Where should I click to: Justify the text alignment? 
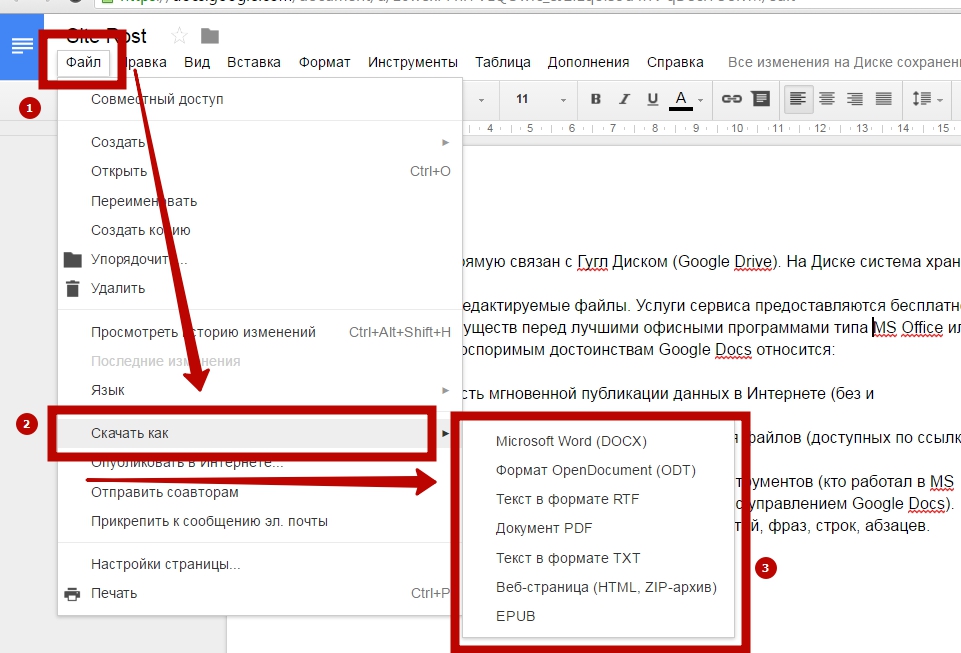(884, 99)
